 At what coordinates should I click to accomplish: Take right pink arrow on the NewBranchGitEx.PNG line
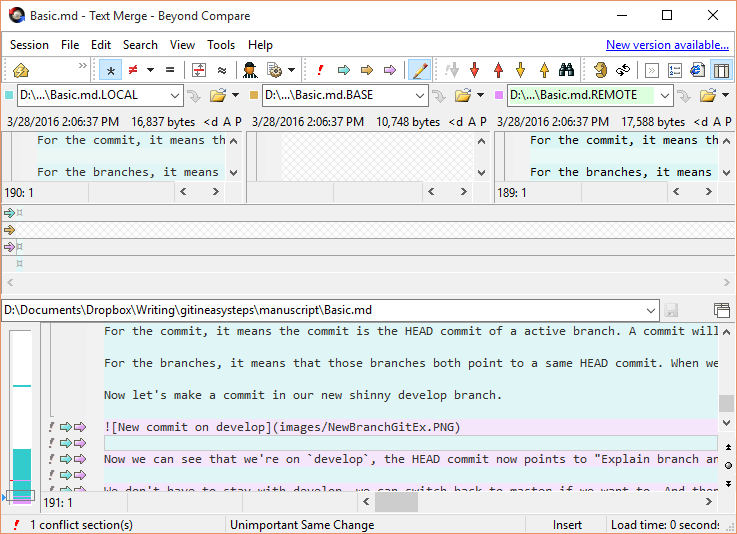tap(80, 427)
